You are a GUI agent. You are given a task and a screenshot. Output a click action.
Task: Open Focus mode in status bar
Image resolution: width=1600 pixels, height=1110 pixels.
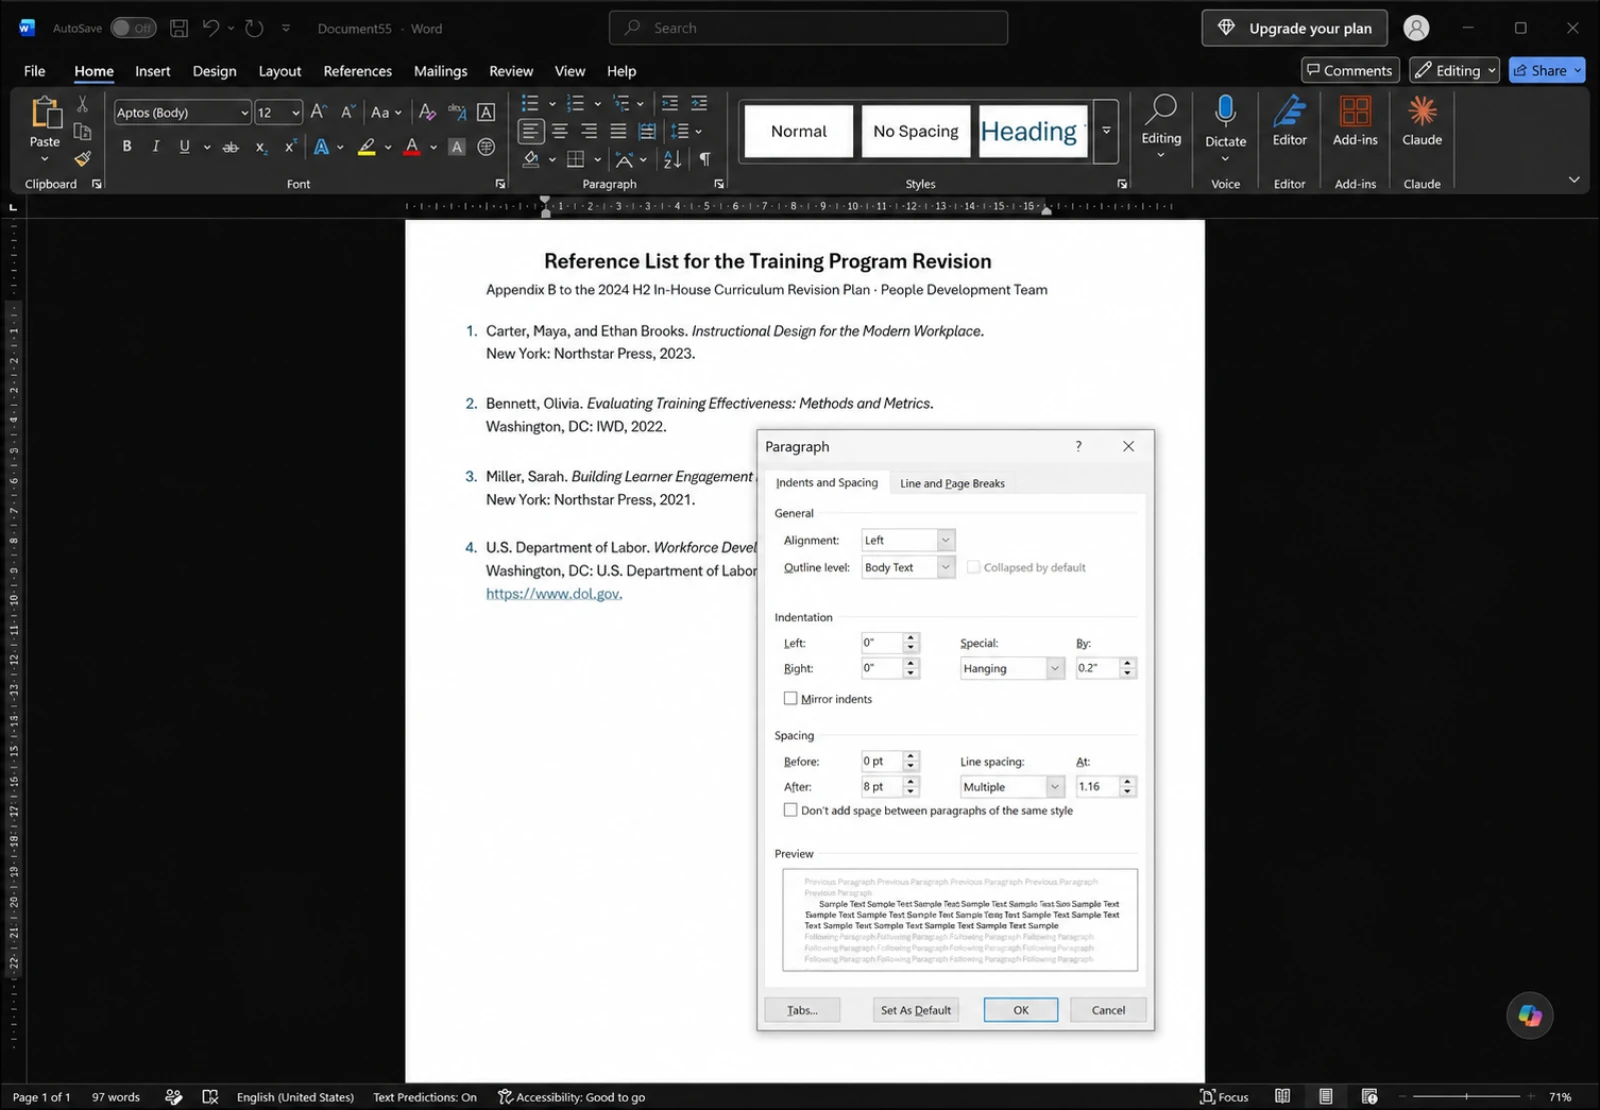1224,1096
